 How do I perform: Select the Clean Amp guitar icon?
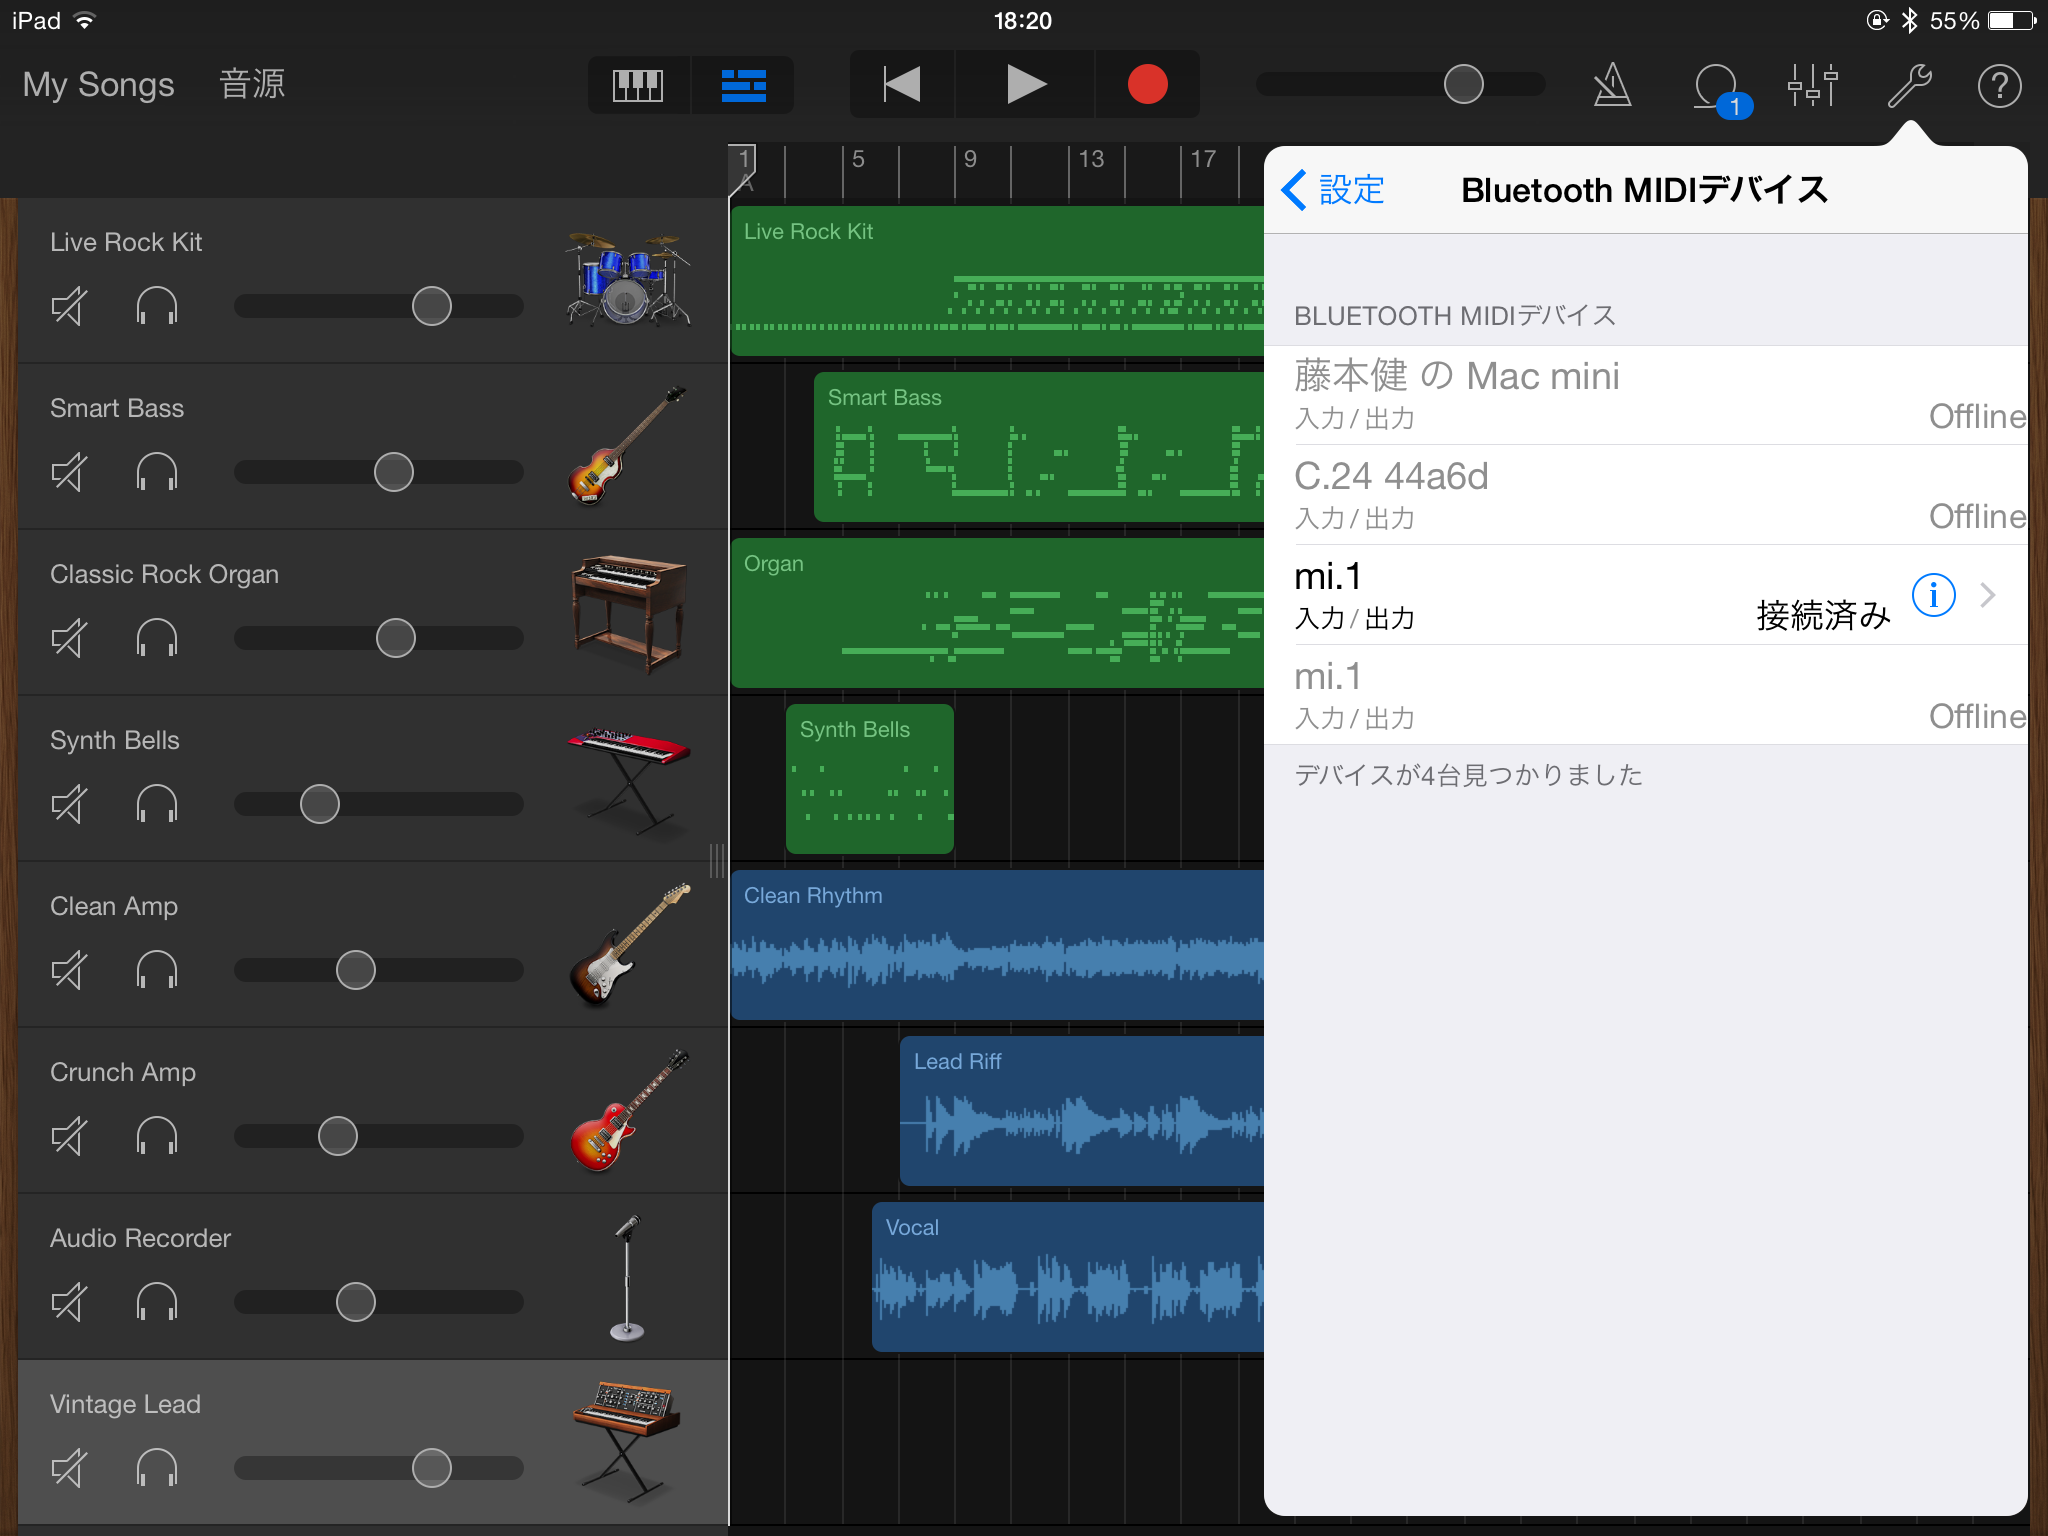coord(628,944)
